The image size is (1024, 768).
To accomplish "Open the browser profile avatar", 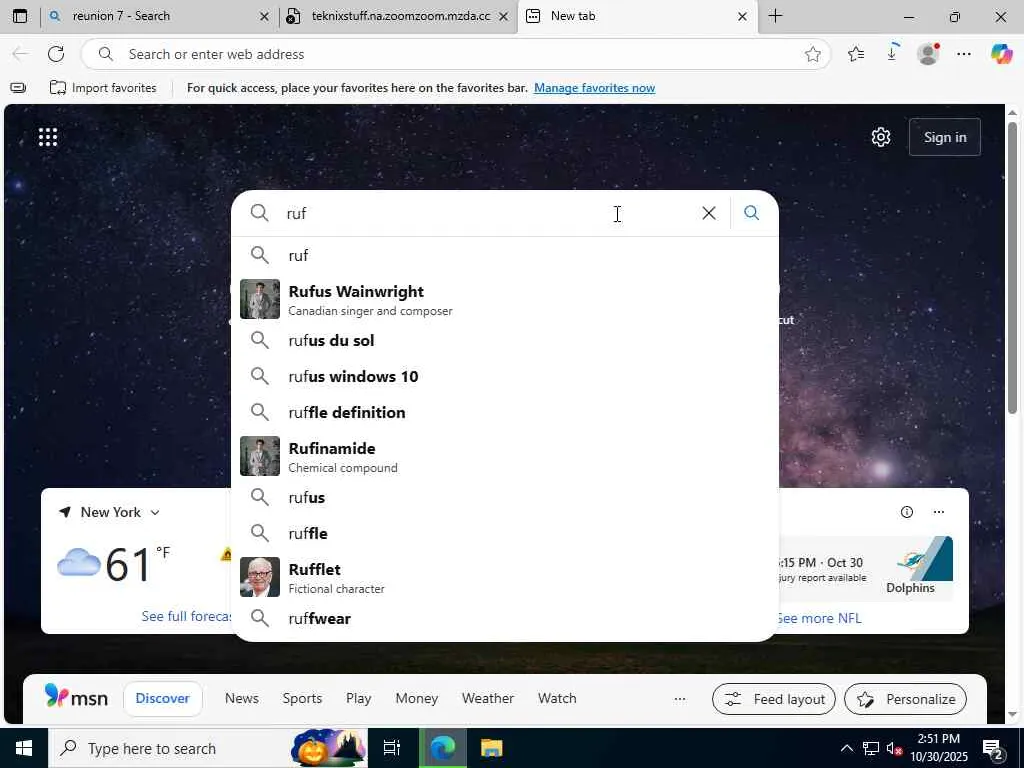I will (x=928, y=54).
